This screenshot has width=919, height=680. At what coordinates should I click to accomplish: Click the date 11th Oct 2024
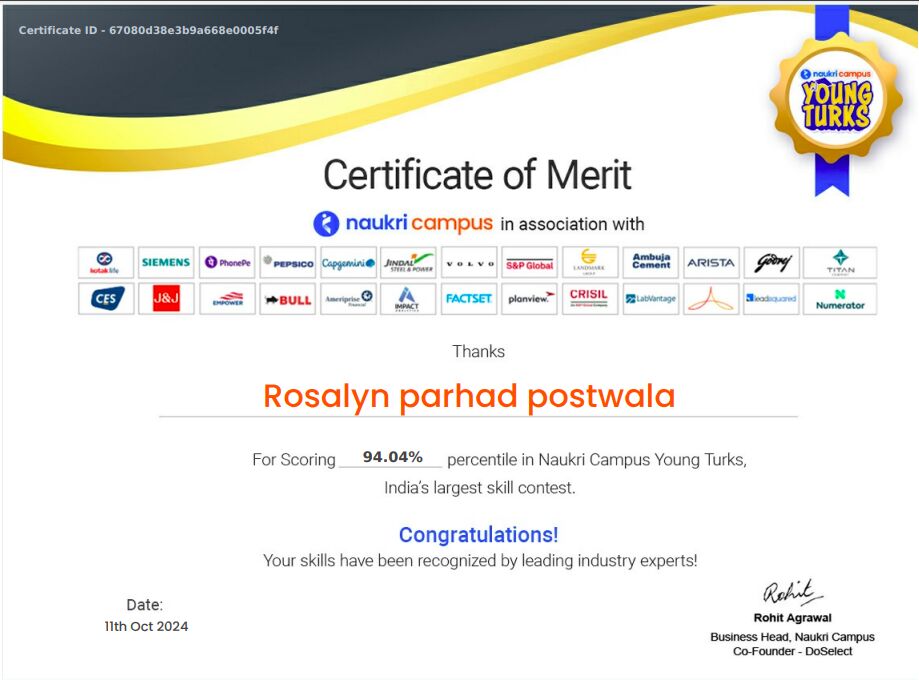[146, 627]
